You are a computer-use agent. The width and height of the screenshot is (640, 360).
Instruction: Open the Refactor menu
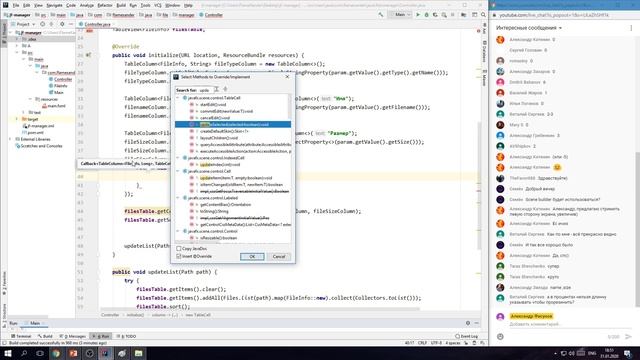pyautogui.click(x=104, y=5)
